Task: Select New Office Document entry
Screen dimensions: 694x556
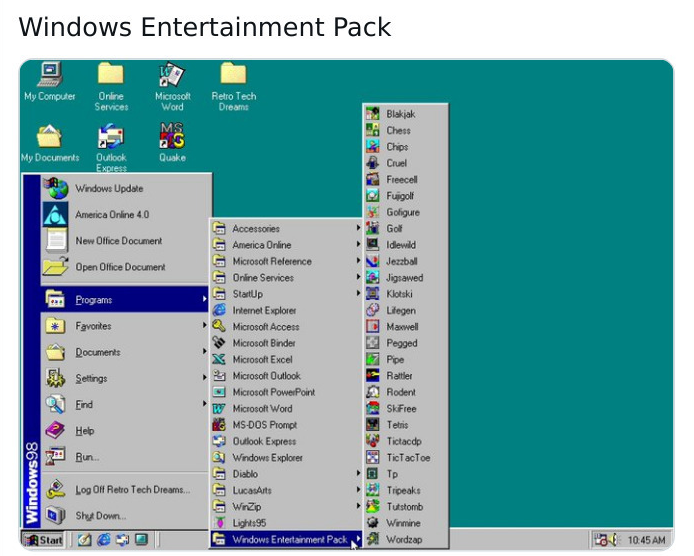Action: point(125,241)
